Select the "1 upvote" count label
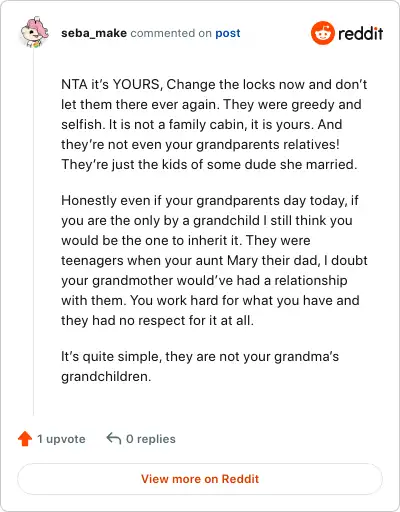Viewport: 400px width, 512px height. pos(61,439)
